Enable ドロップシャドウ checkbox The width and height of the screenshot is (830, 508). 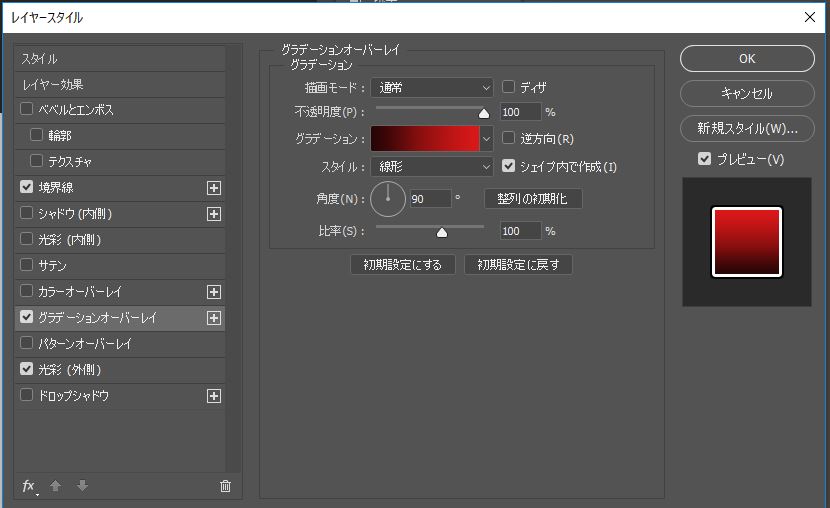26,394
